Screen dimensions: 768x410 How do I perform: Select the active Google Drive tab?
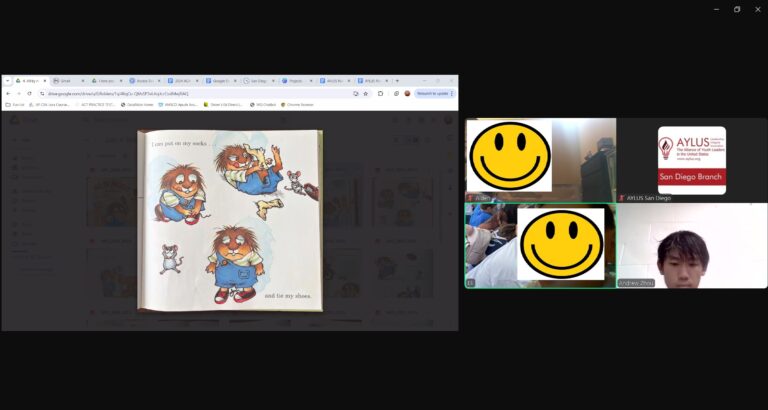click(31, 81)
